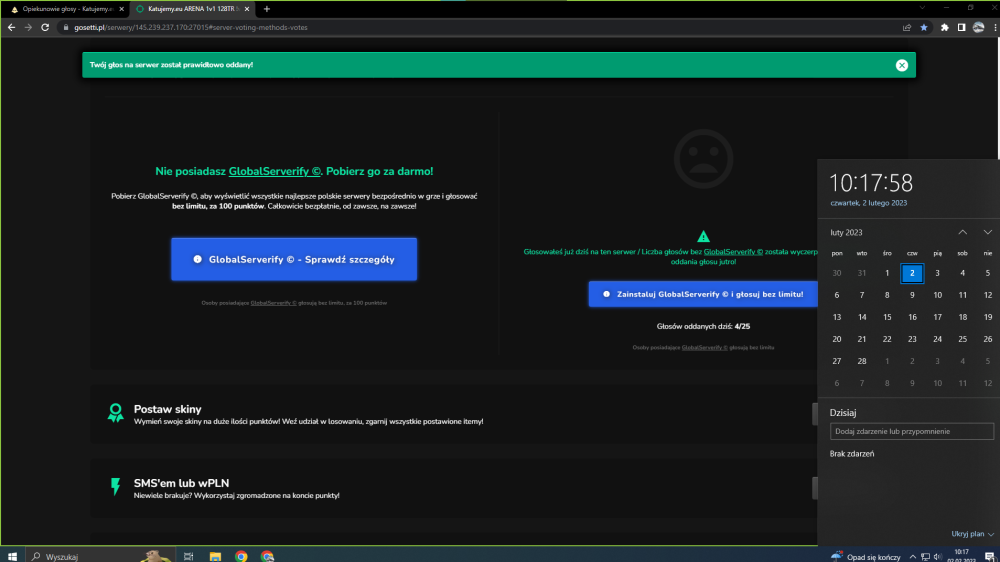Screen dimensions: 1000x562
Task: Click the add event or reminder field
Action: (911, 431)
